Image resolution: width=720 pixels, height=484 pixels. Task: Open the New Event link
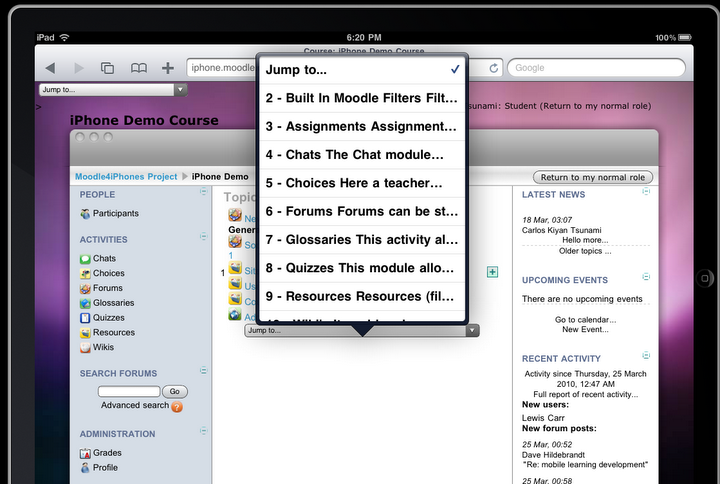tap(585, 330)
